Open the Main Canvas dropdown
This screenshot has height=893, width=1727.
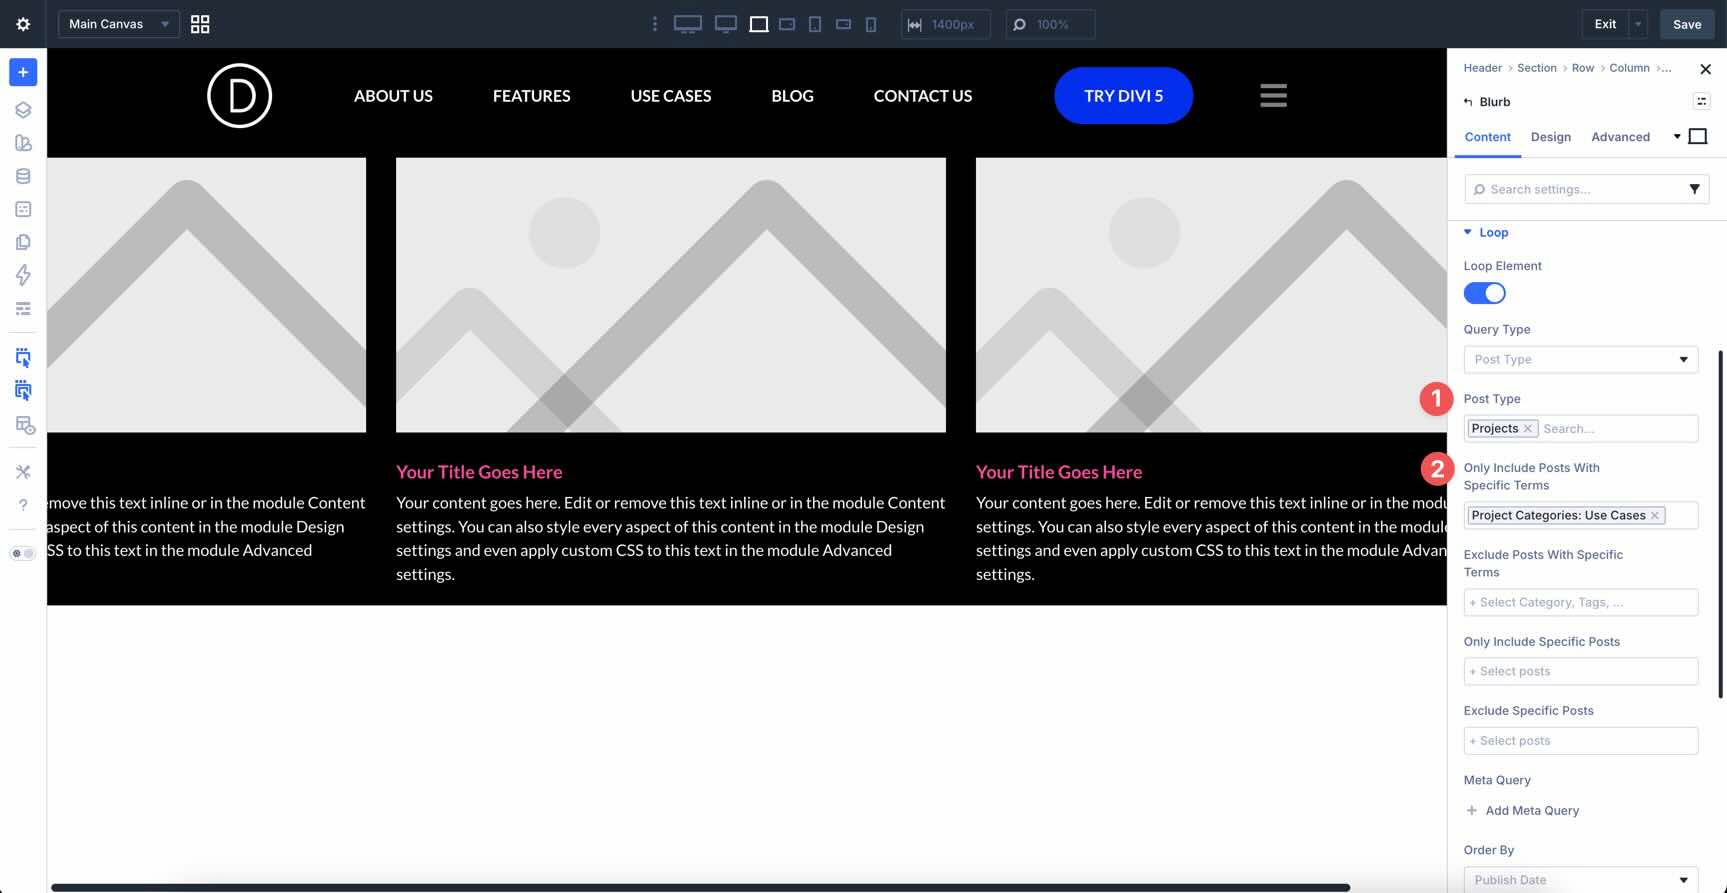(119, 24)
